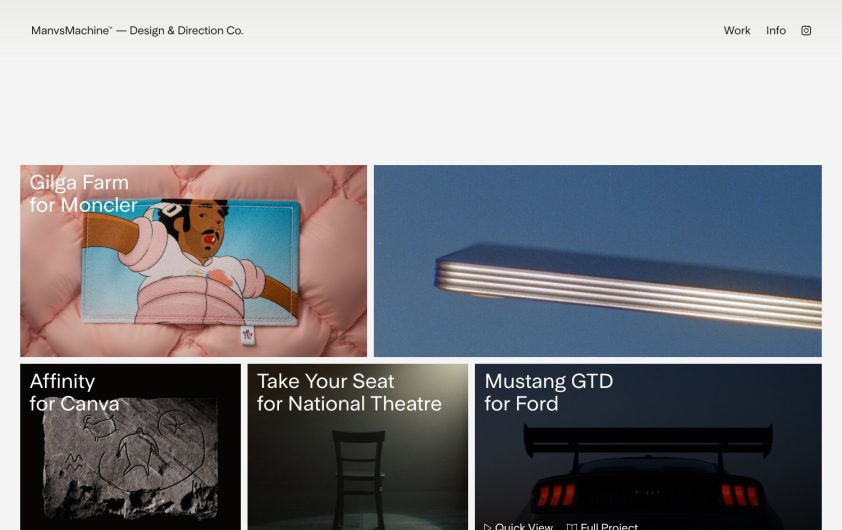Open the Affinity for Canva title

[x=74, y=393]
